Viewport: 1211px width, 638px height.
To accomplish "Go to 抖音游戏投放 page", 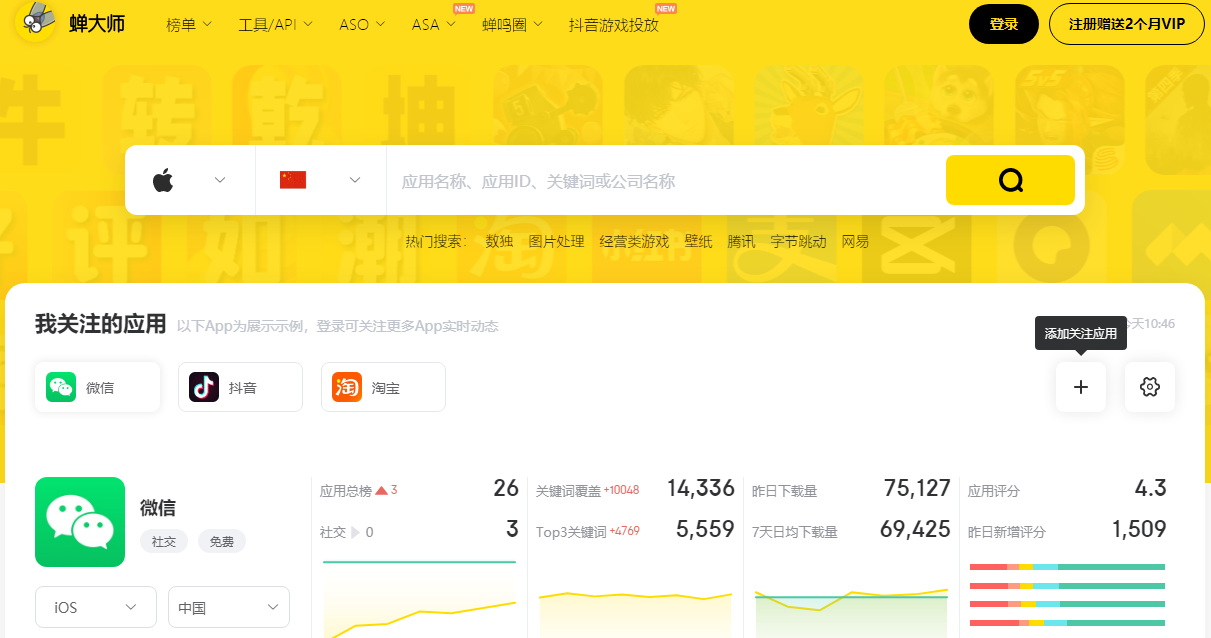I will [613, 25].
